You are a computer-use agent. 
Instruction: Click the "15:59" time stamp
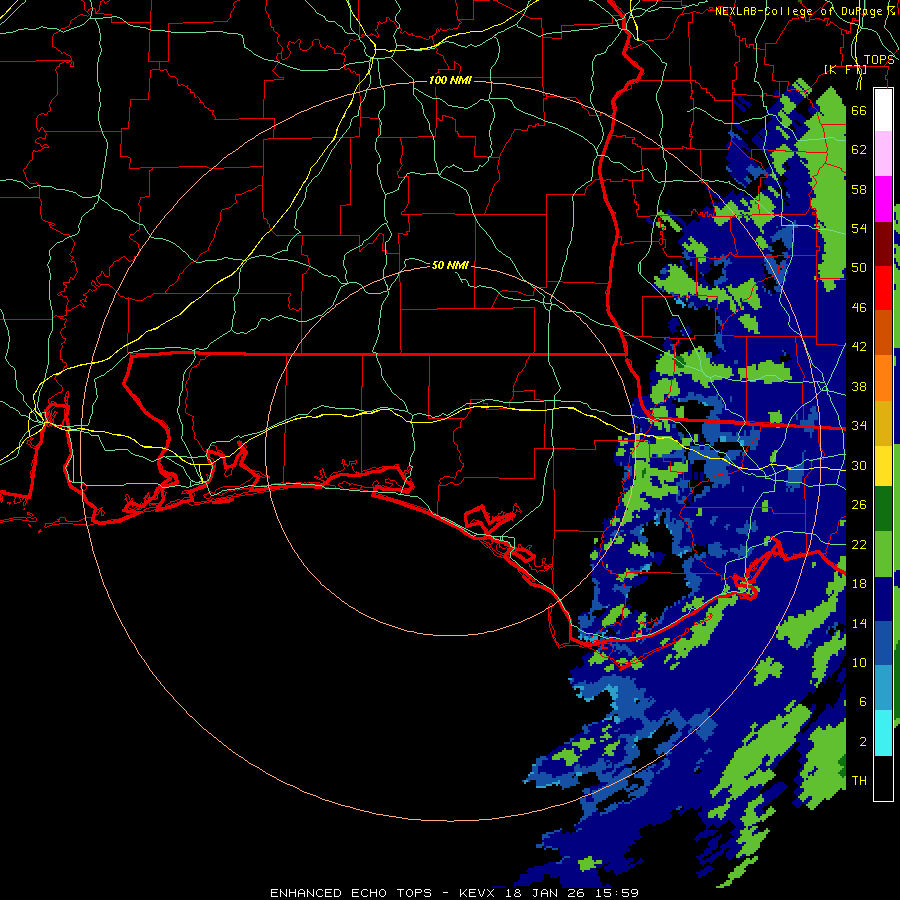click(617, 893)
